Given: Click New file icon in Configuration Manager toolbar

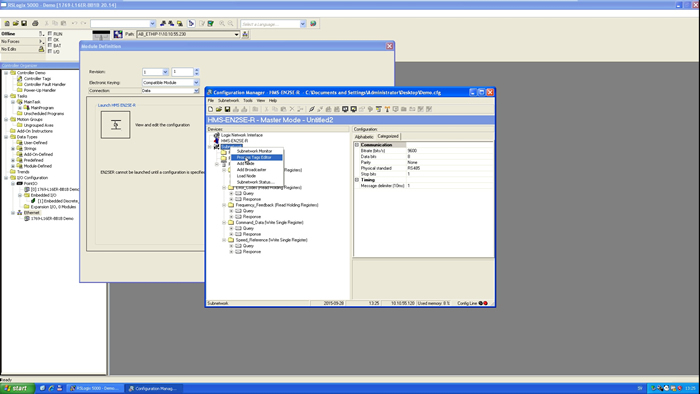Looking at the screenshot, I should coord(210,109).
